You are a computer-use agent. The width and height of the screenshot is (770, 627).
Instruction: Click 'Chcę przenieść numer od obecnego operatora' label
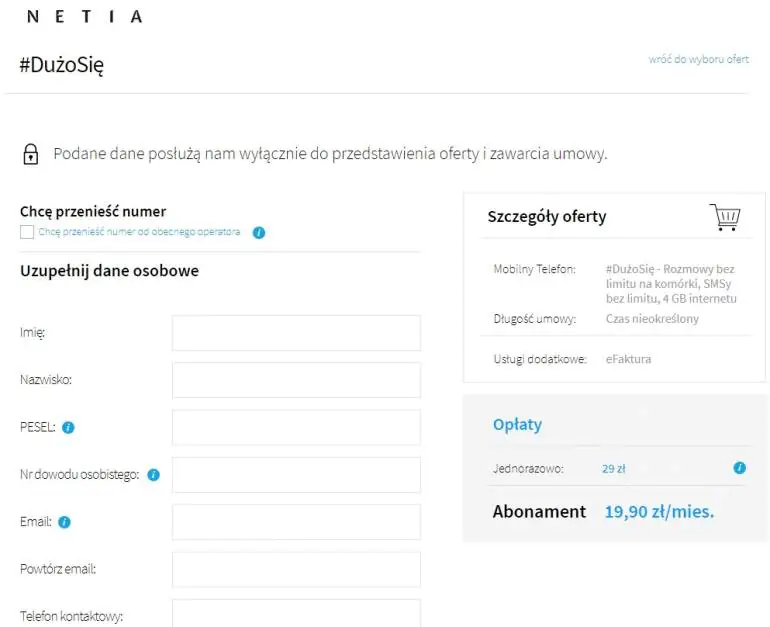pyautogui.click(x=139, y=232)
